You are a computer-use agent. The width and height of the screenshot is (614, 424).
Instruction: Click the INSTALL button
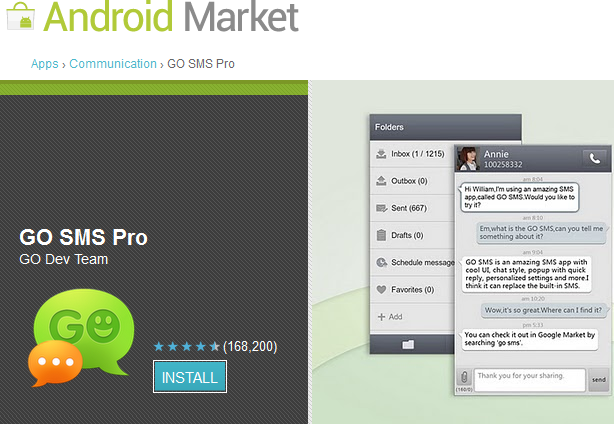190,377
